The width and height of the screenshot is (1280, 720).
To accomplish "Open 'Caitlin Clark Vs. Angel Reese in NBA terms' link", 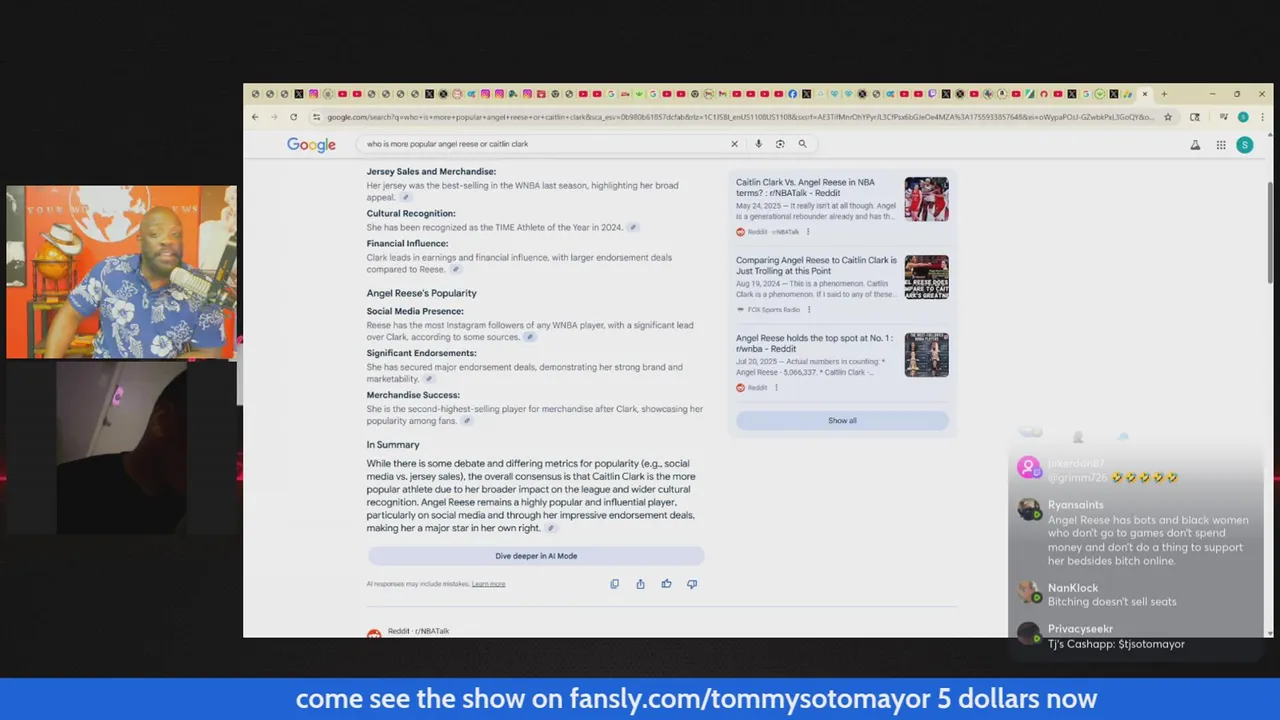I will pos(805,188).
